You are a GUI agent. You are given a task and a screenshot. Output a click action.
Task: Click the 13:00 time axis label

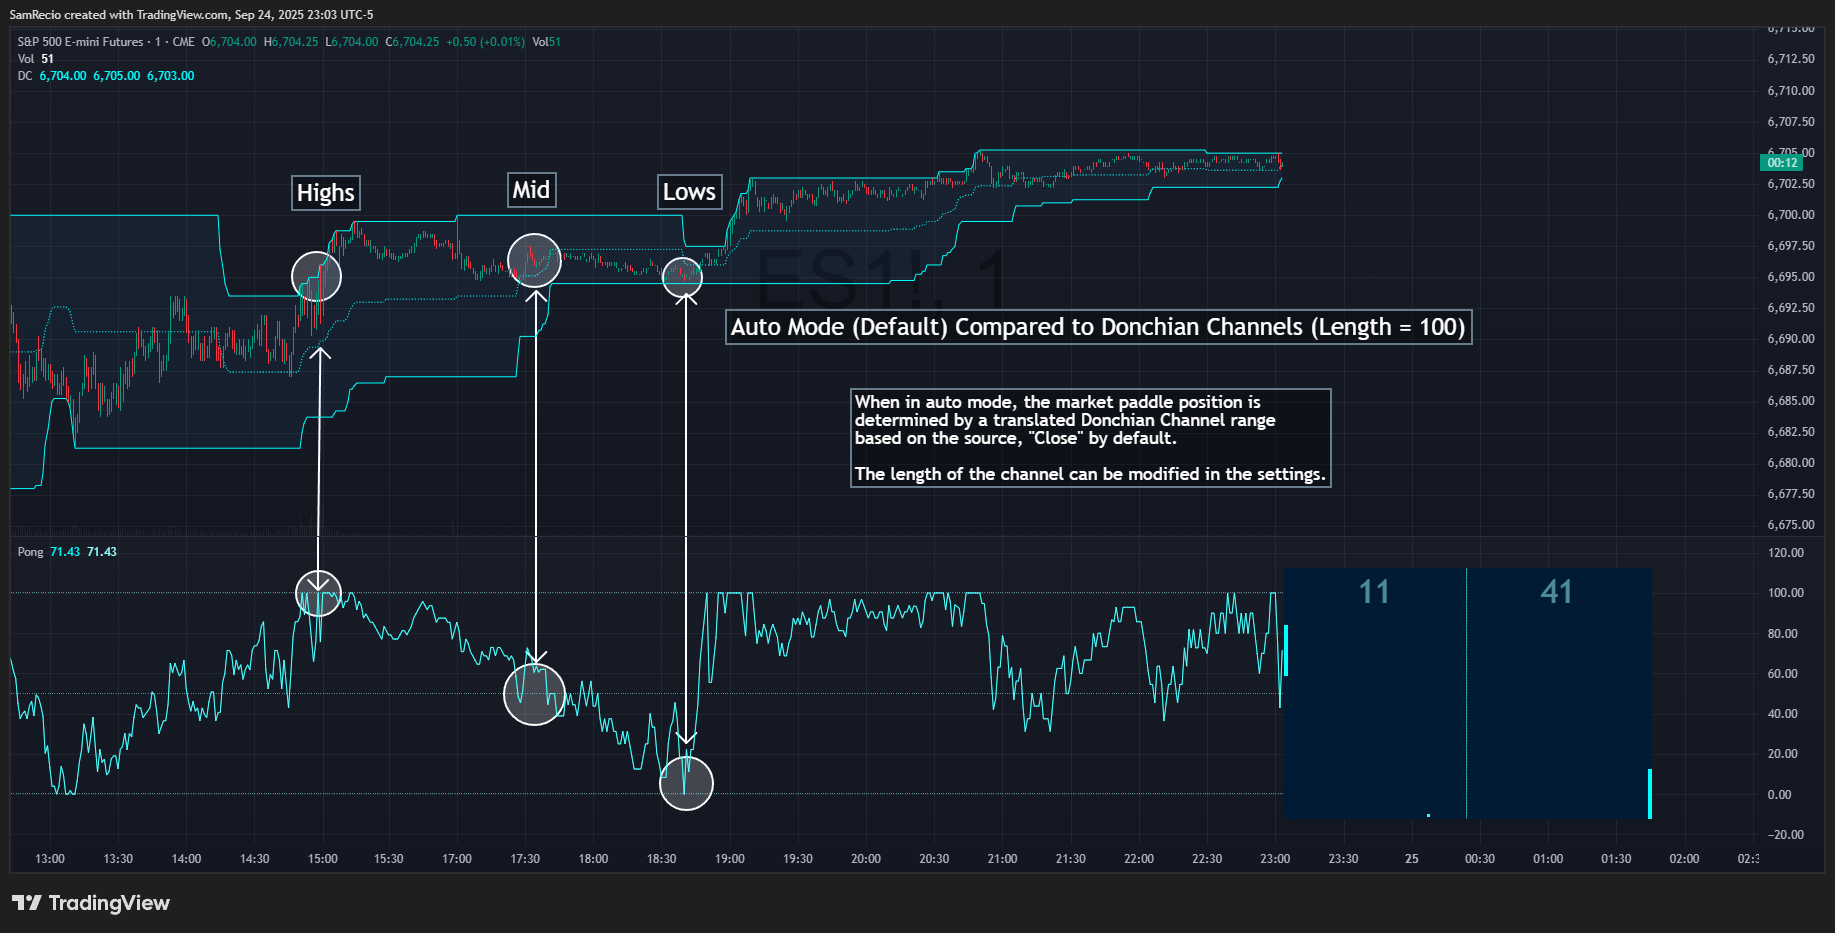pyautogui.click(x=50, y=859)
